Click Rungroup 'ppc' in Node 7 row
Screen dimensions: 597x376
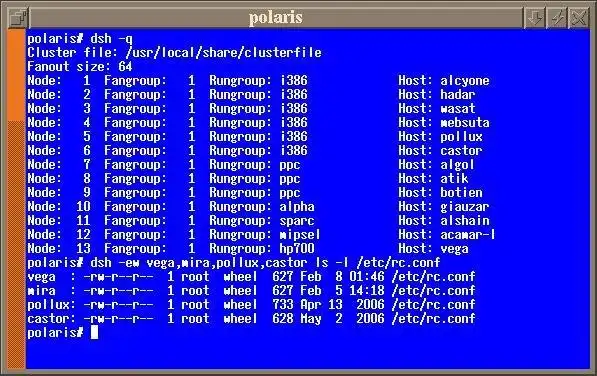point(290,165)
